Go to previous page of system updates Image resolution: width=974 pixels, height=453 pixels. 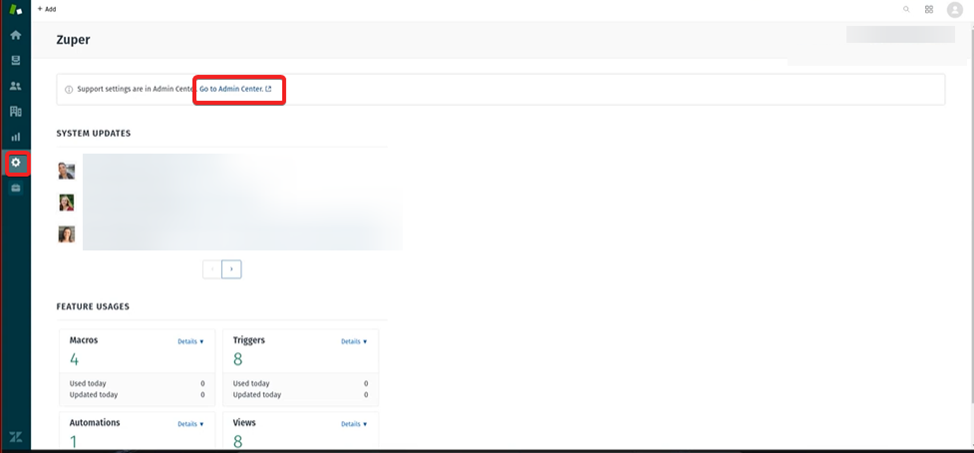tap(212, 269)
